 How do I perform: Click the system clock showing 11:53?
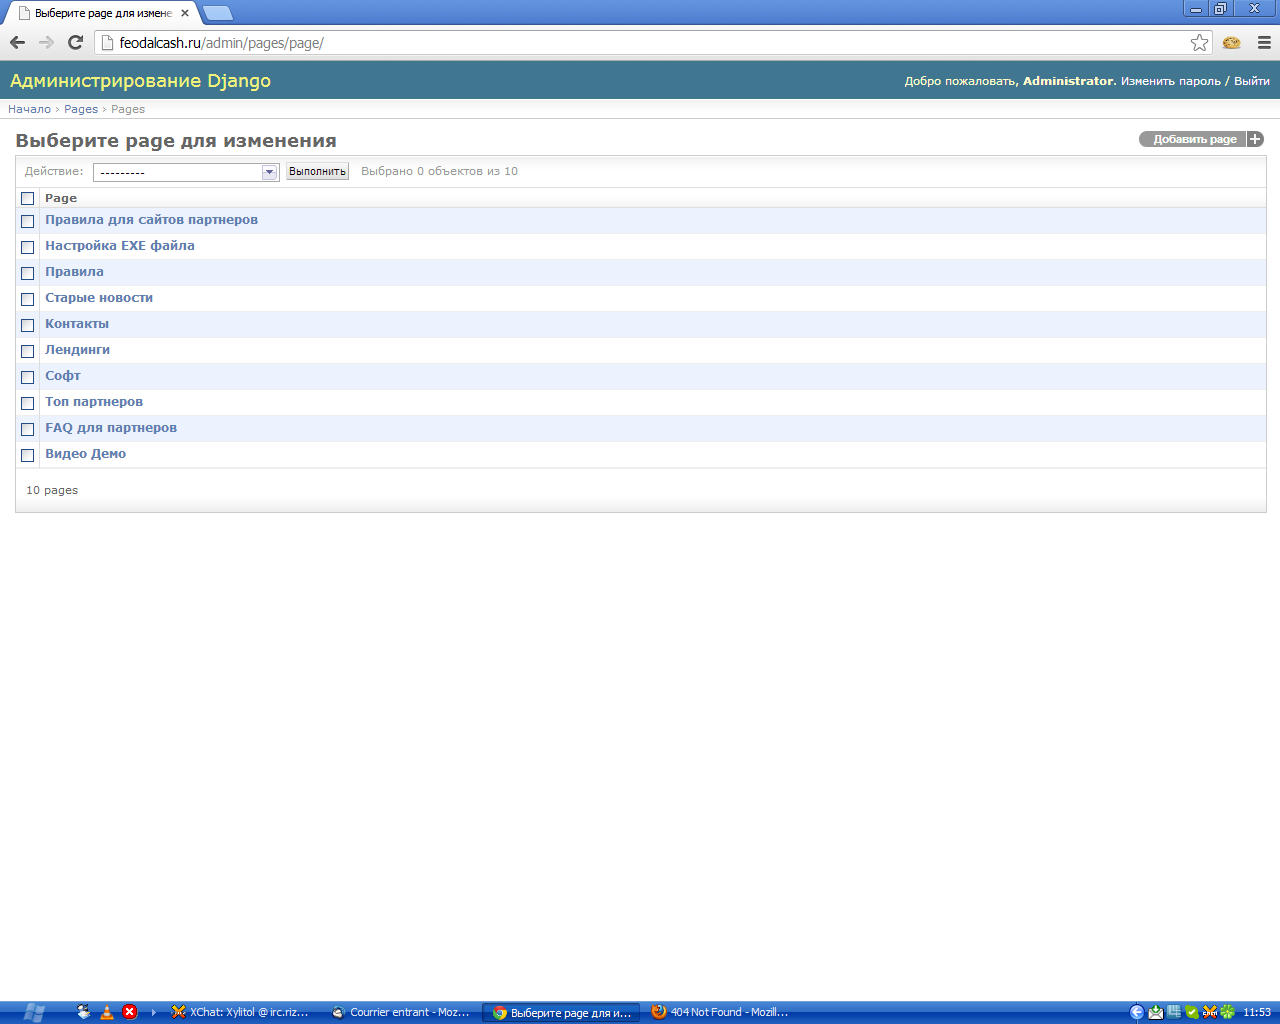pyautogui.click(x=1257, y=1012)
